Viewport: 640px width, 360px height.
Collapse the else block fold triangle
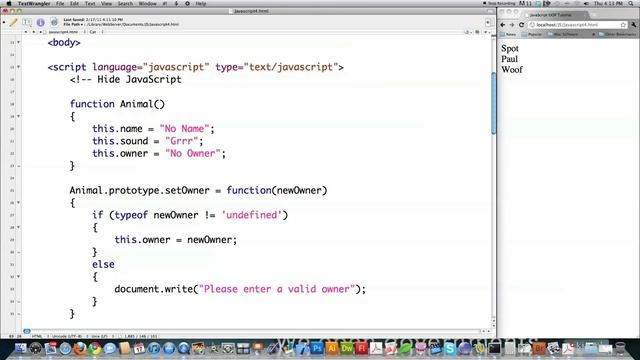click(x=18, y=277)
